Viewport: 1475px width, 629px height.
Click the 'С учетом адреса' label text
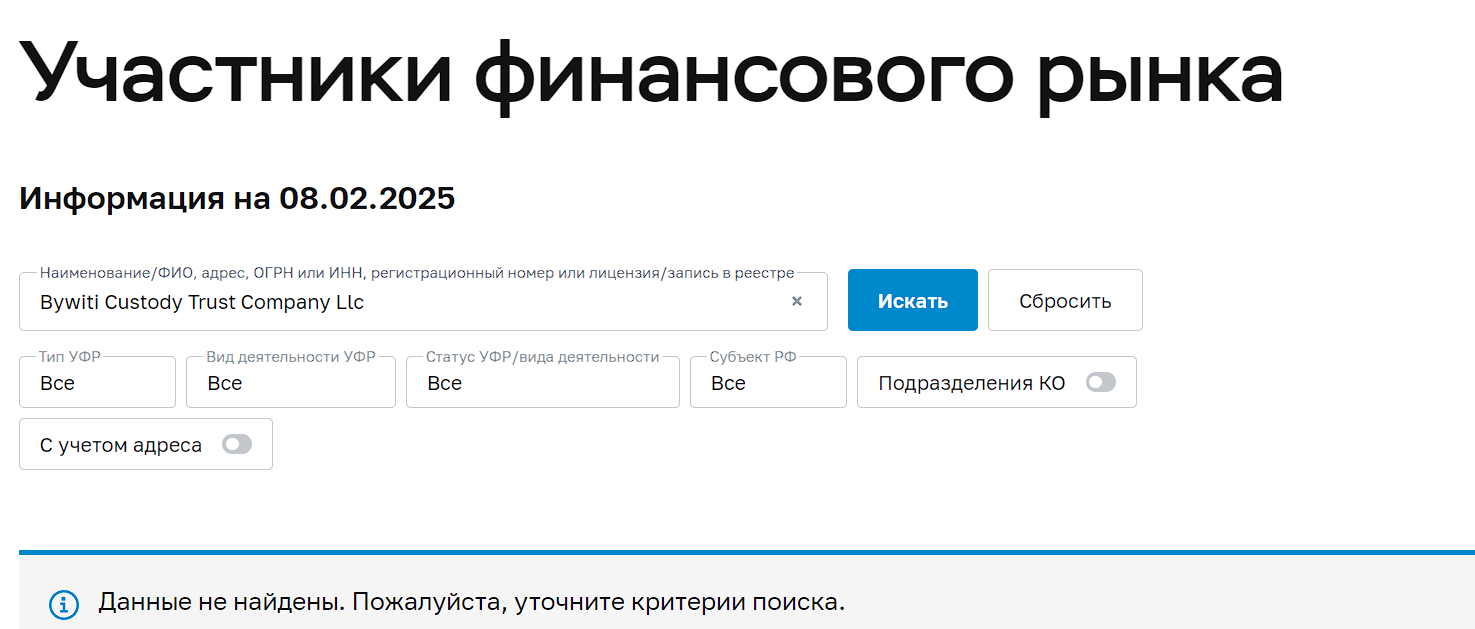tap(121, 445)
